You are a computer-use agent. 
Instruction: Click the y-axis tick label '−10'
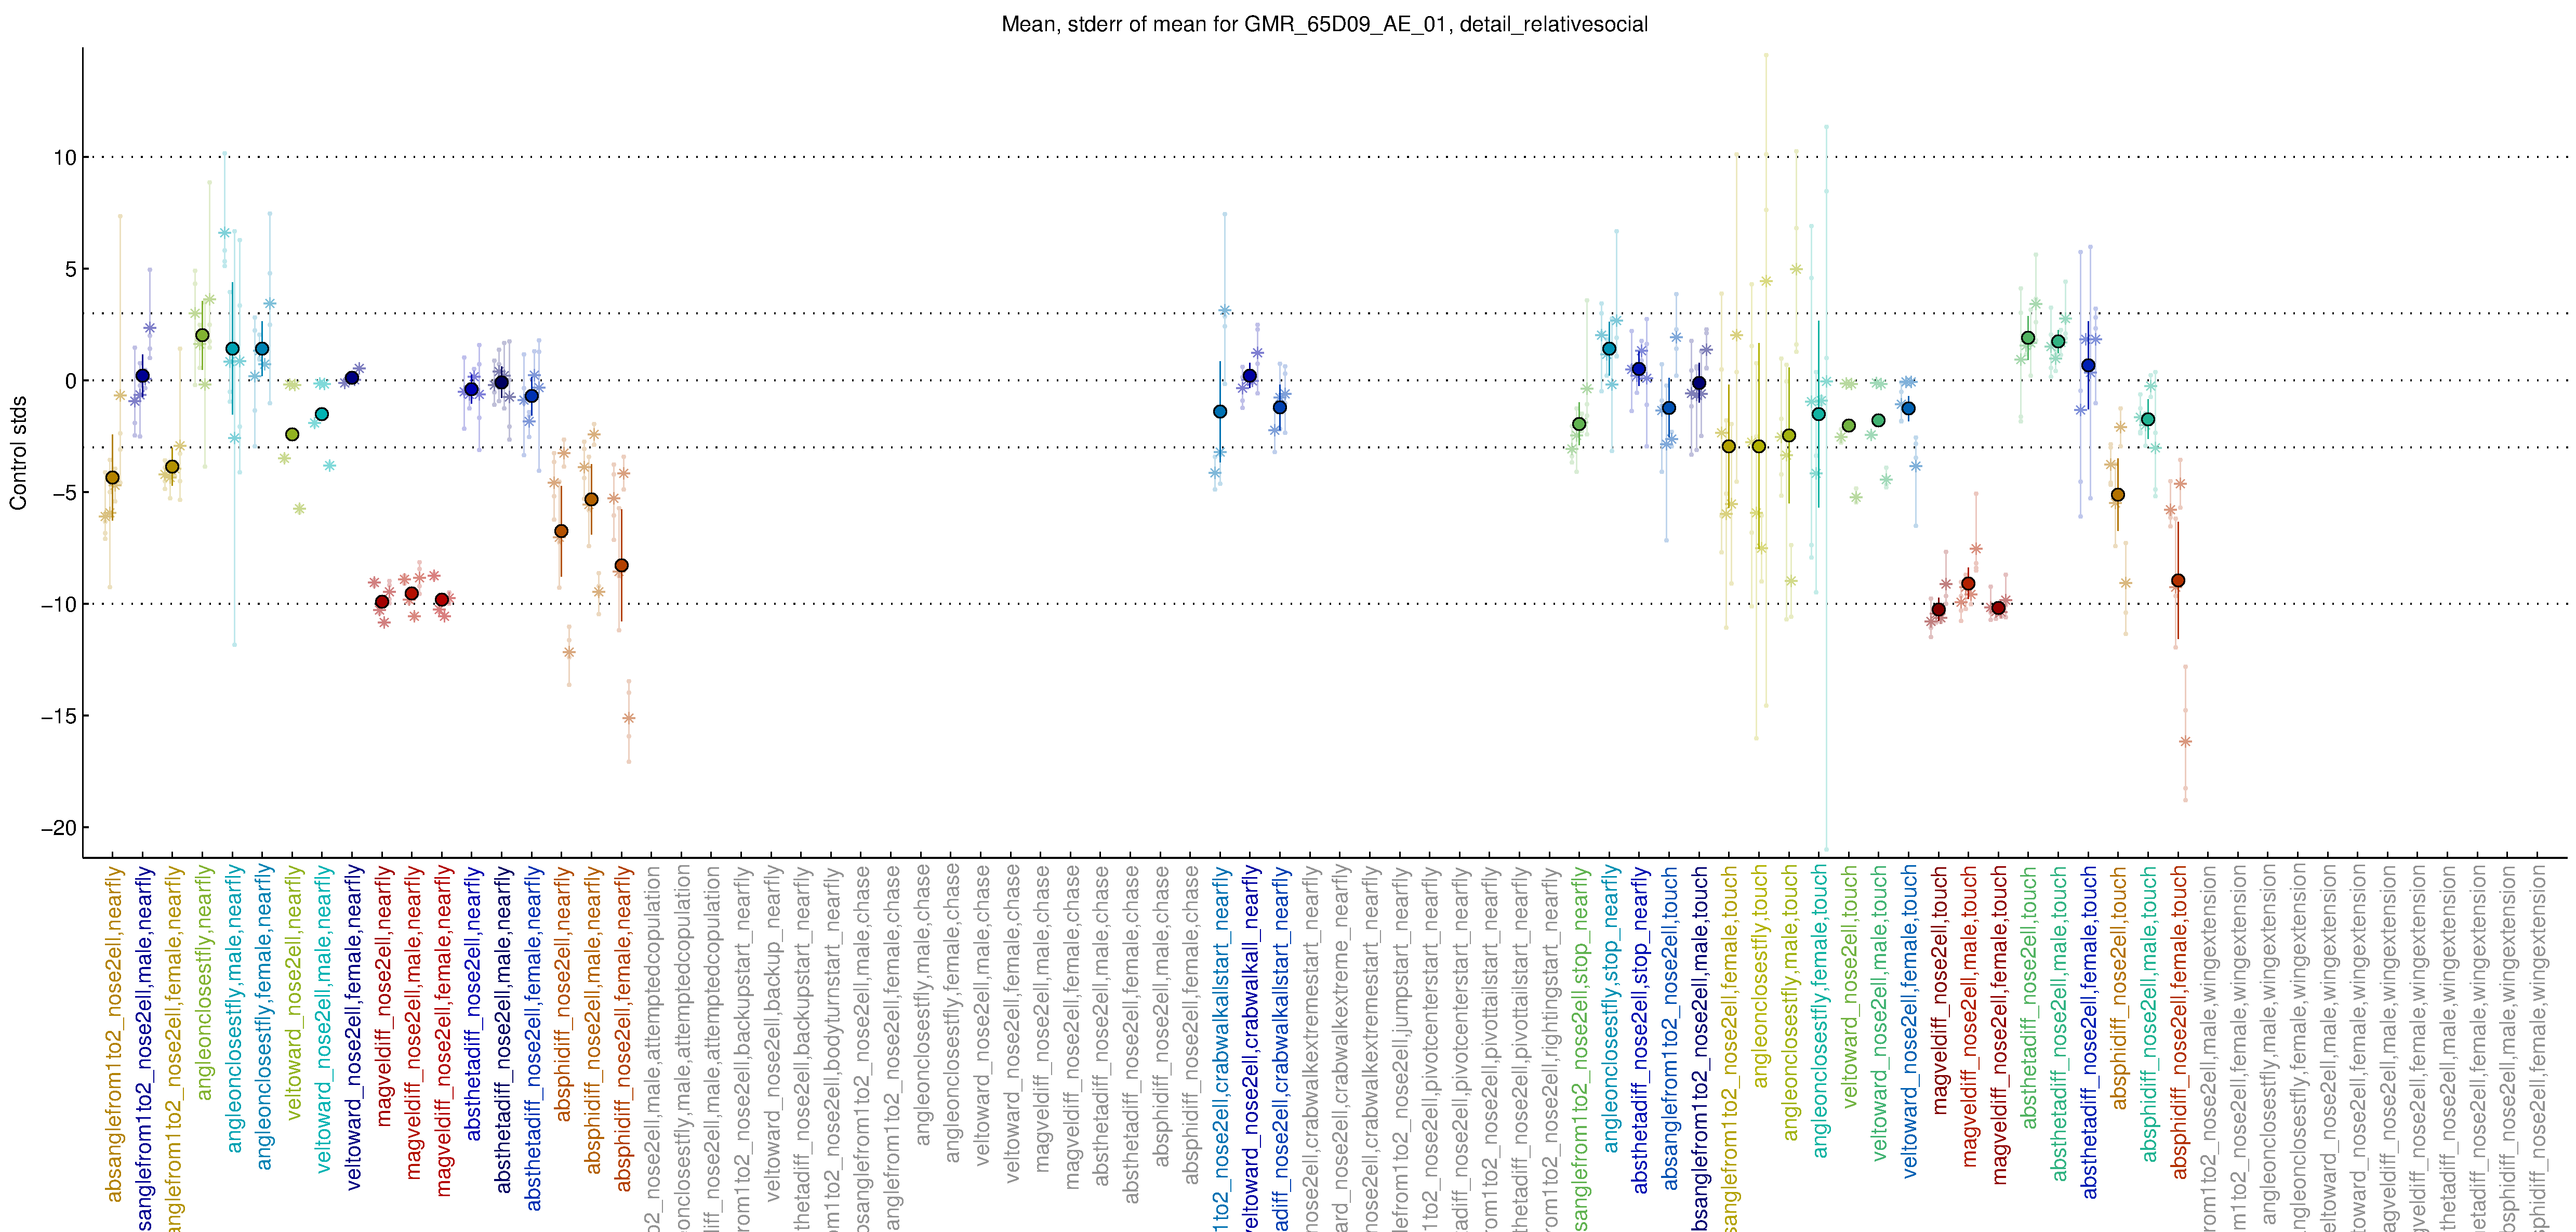pyautogui.click(x=58, y=604)
